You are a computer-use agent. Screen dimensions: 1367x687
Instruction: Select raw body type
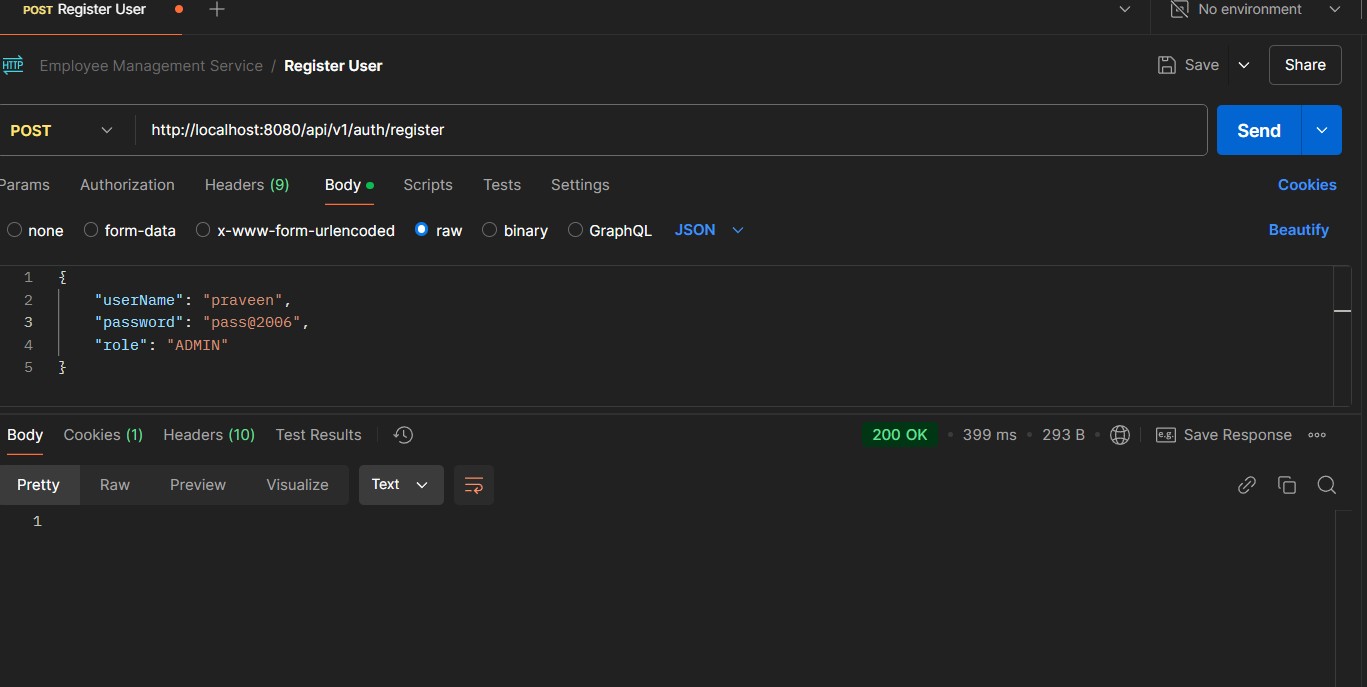pos(421,230)
